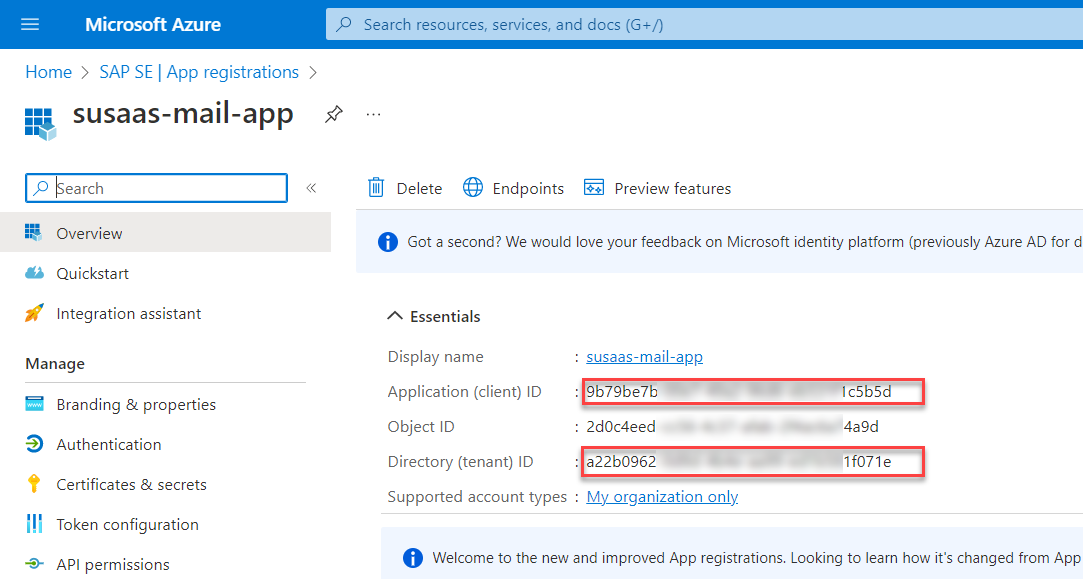This screenshot has width=1083, height=579.
Task: Click the Directory (tenant) ID label
Action: pyautogui.click(x=460, y=462)
